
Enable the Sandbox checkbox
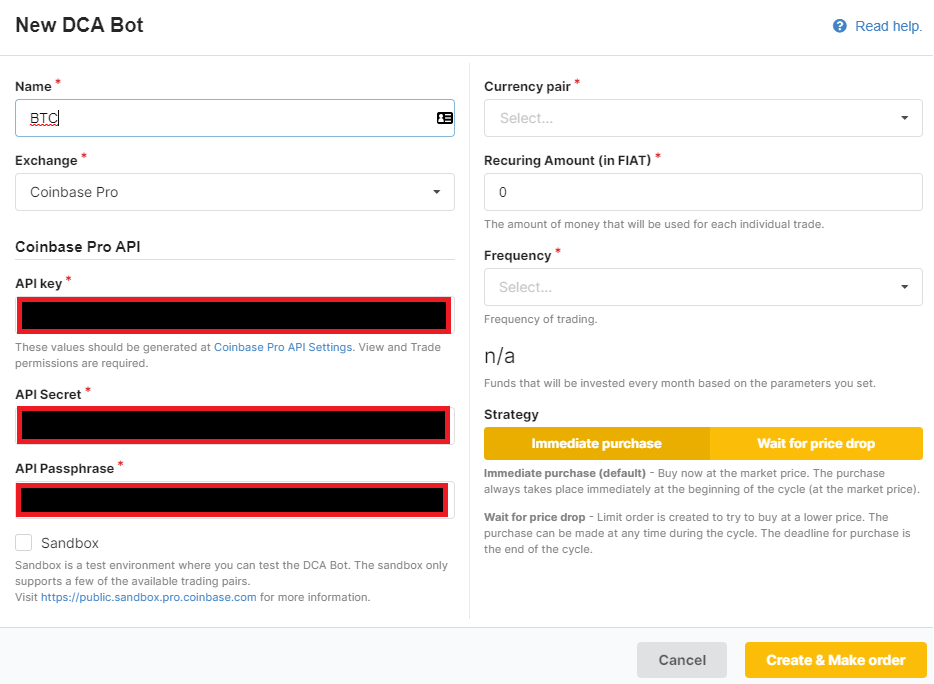pos(24,543)
